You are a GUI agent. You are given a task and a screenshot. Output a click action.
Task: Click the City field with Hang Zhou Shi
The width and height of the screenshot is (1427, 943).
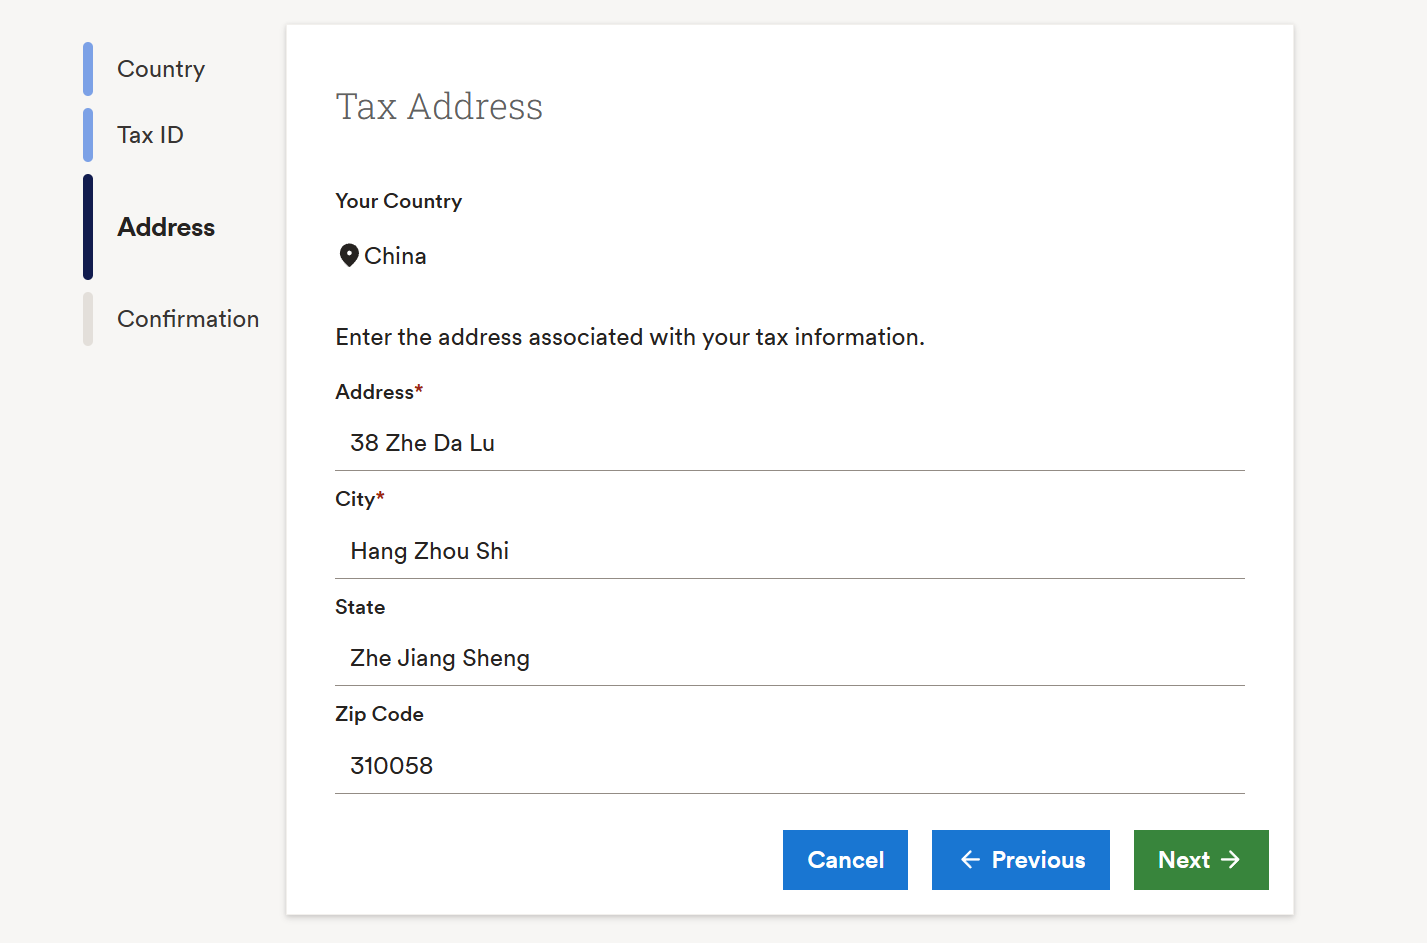[789, 551]
